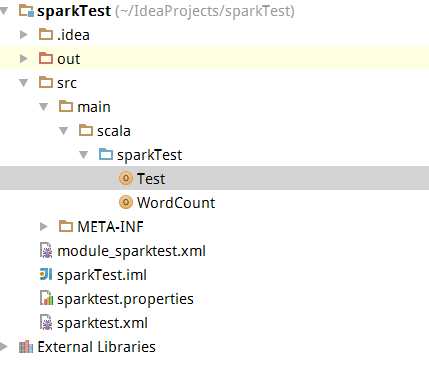Click the red out folder icon
The image size is (429, 366).
pos(46,58)
